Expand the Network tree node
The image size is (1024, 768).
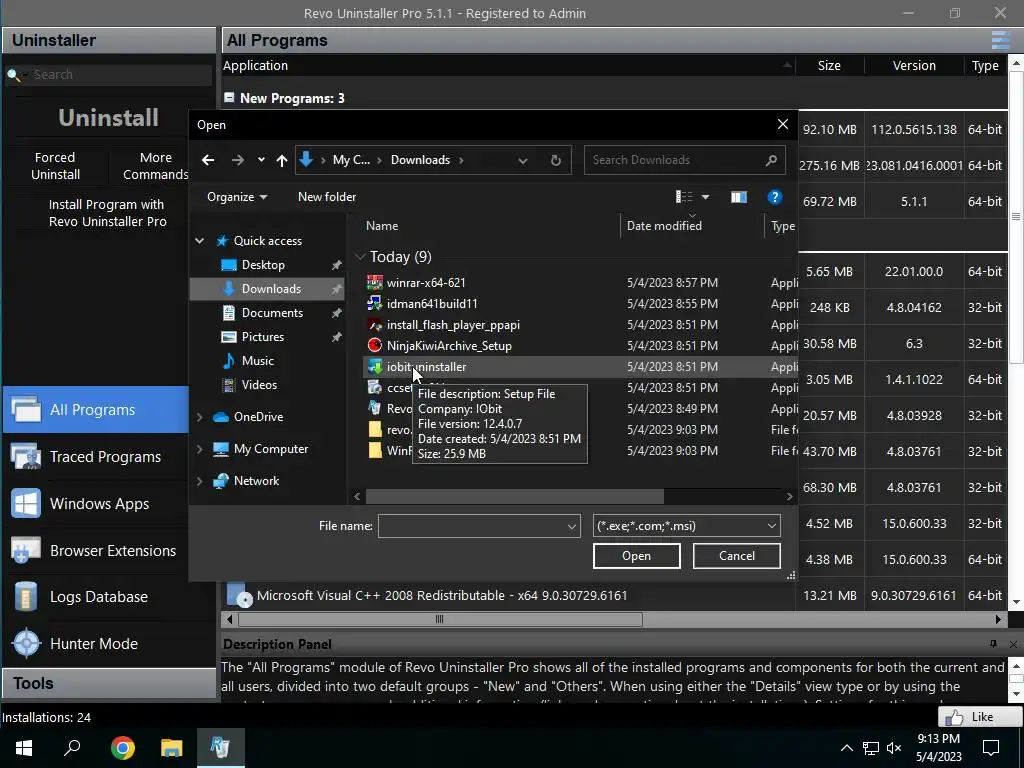[200, 481]
